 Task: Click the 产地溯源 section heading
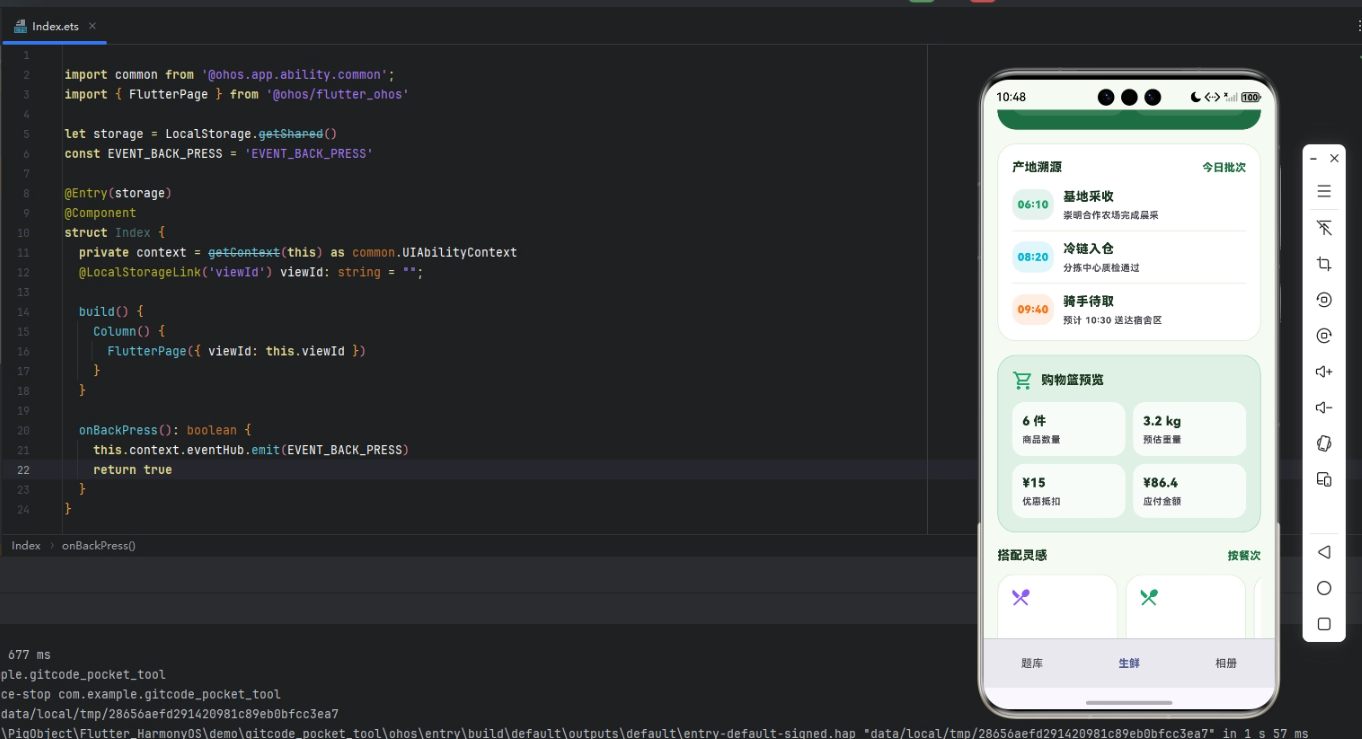[x=1037, y=167]
